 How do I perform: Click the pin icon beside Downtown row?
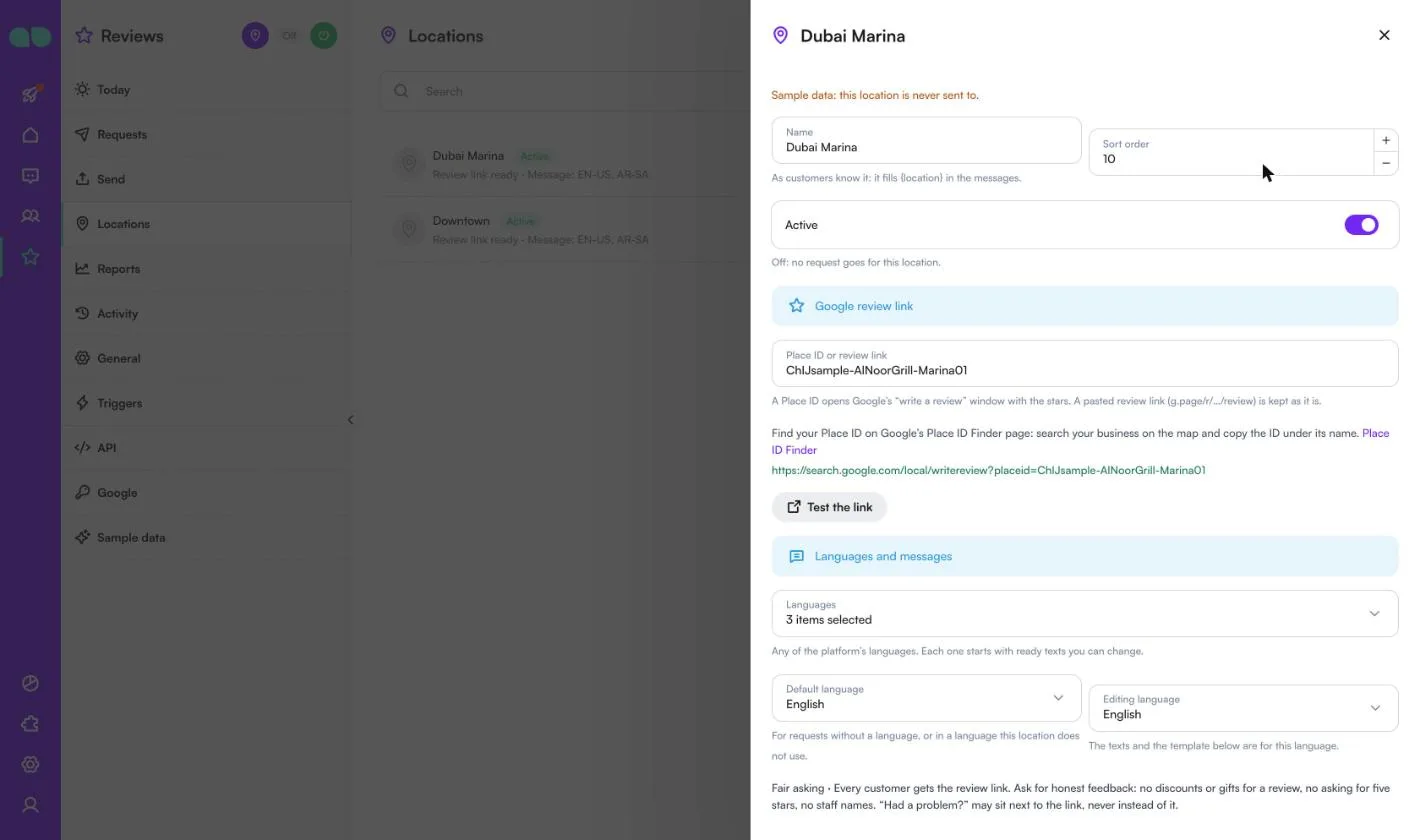pos(408,229)
